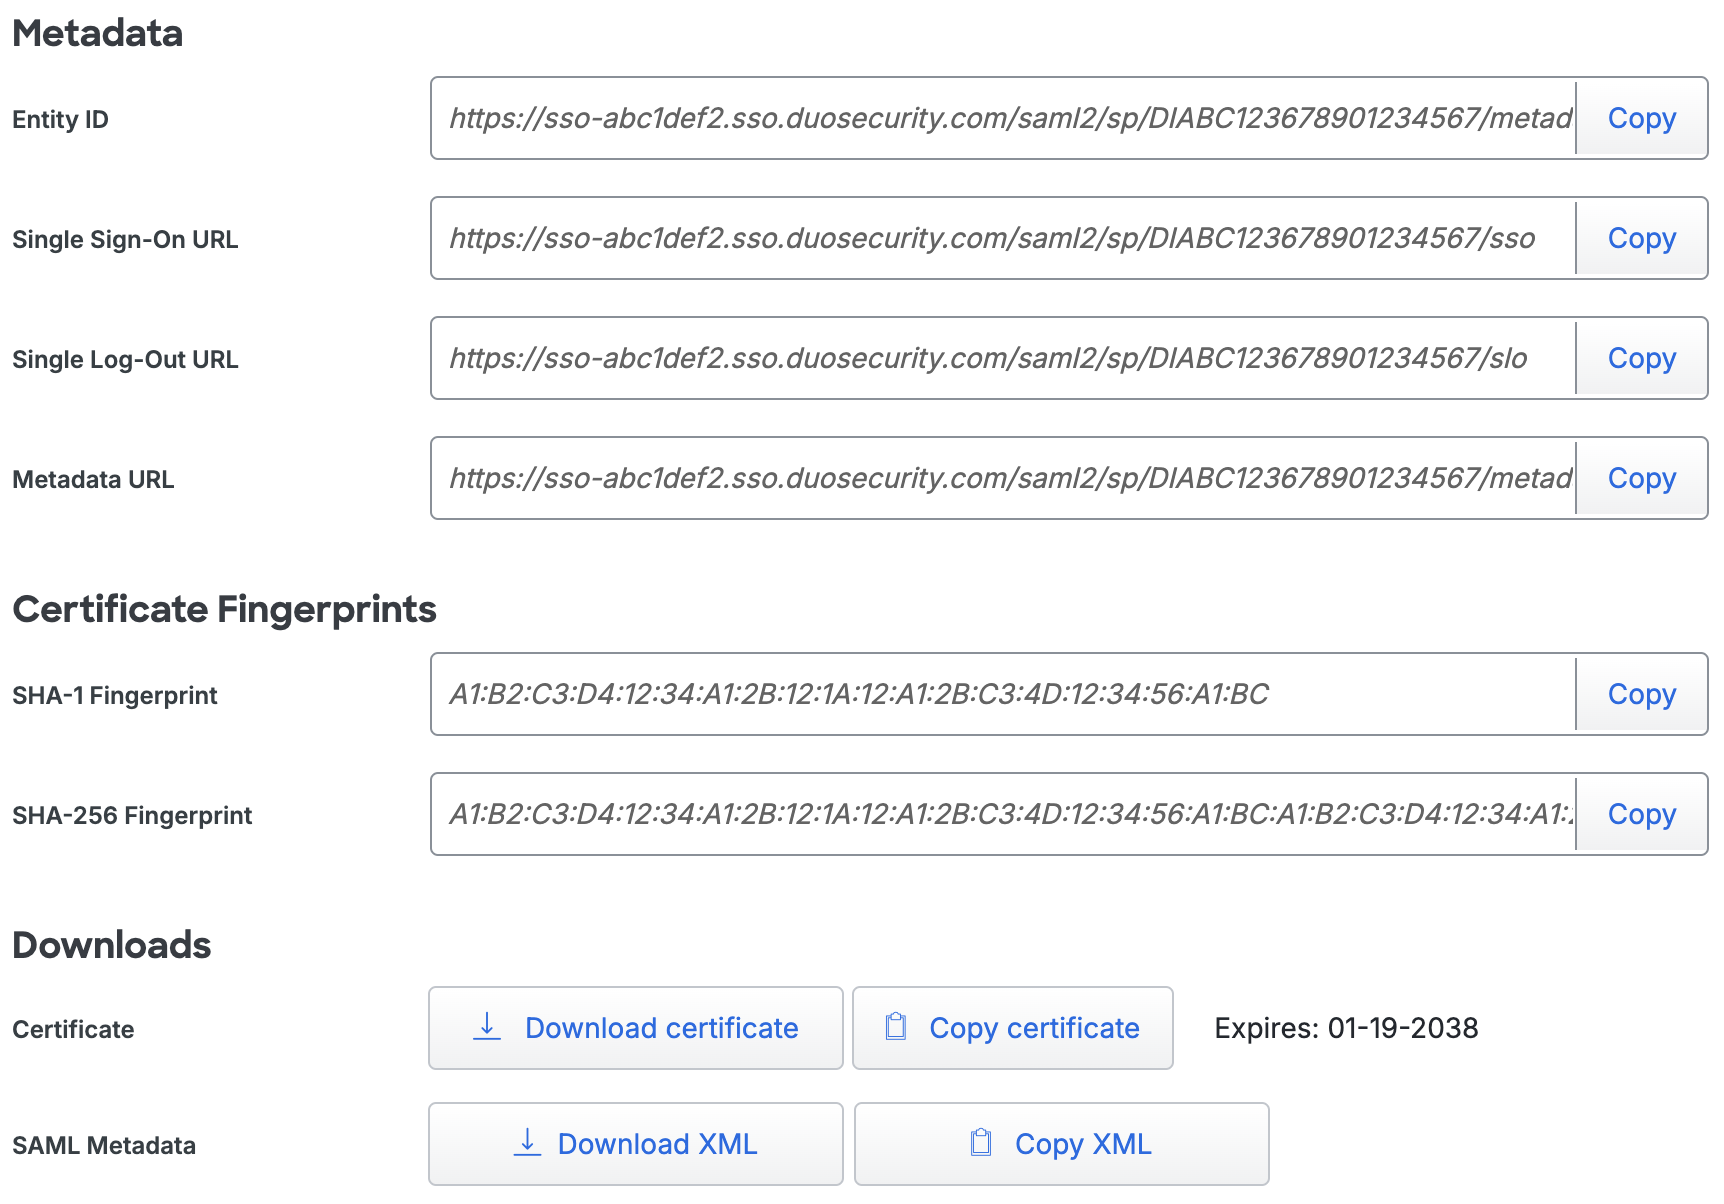Image resolution: width=1724 pixels, height=1204 pixels.
Task: Select the SHA-256 Fingerprint field
Action: coord(1000,814)
